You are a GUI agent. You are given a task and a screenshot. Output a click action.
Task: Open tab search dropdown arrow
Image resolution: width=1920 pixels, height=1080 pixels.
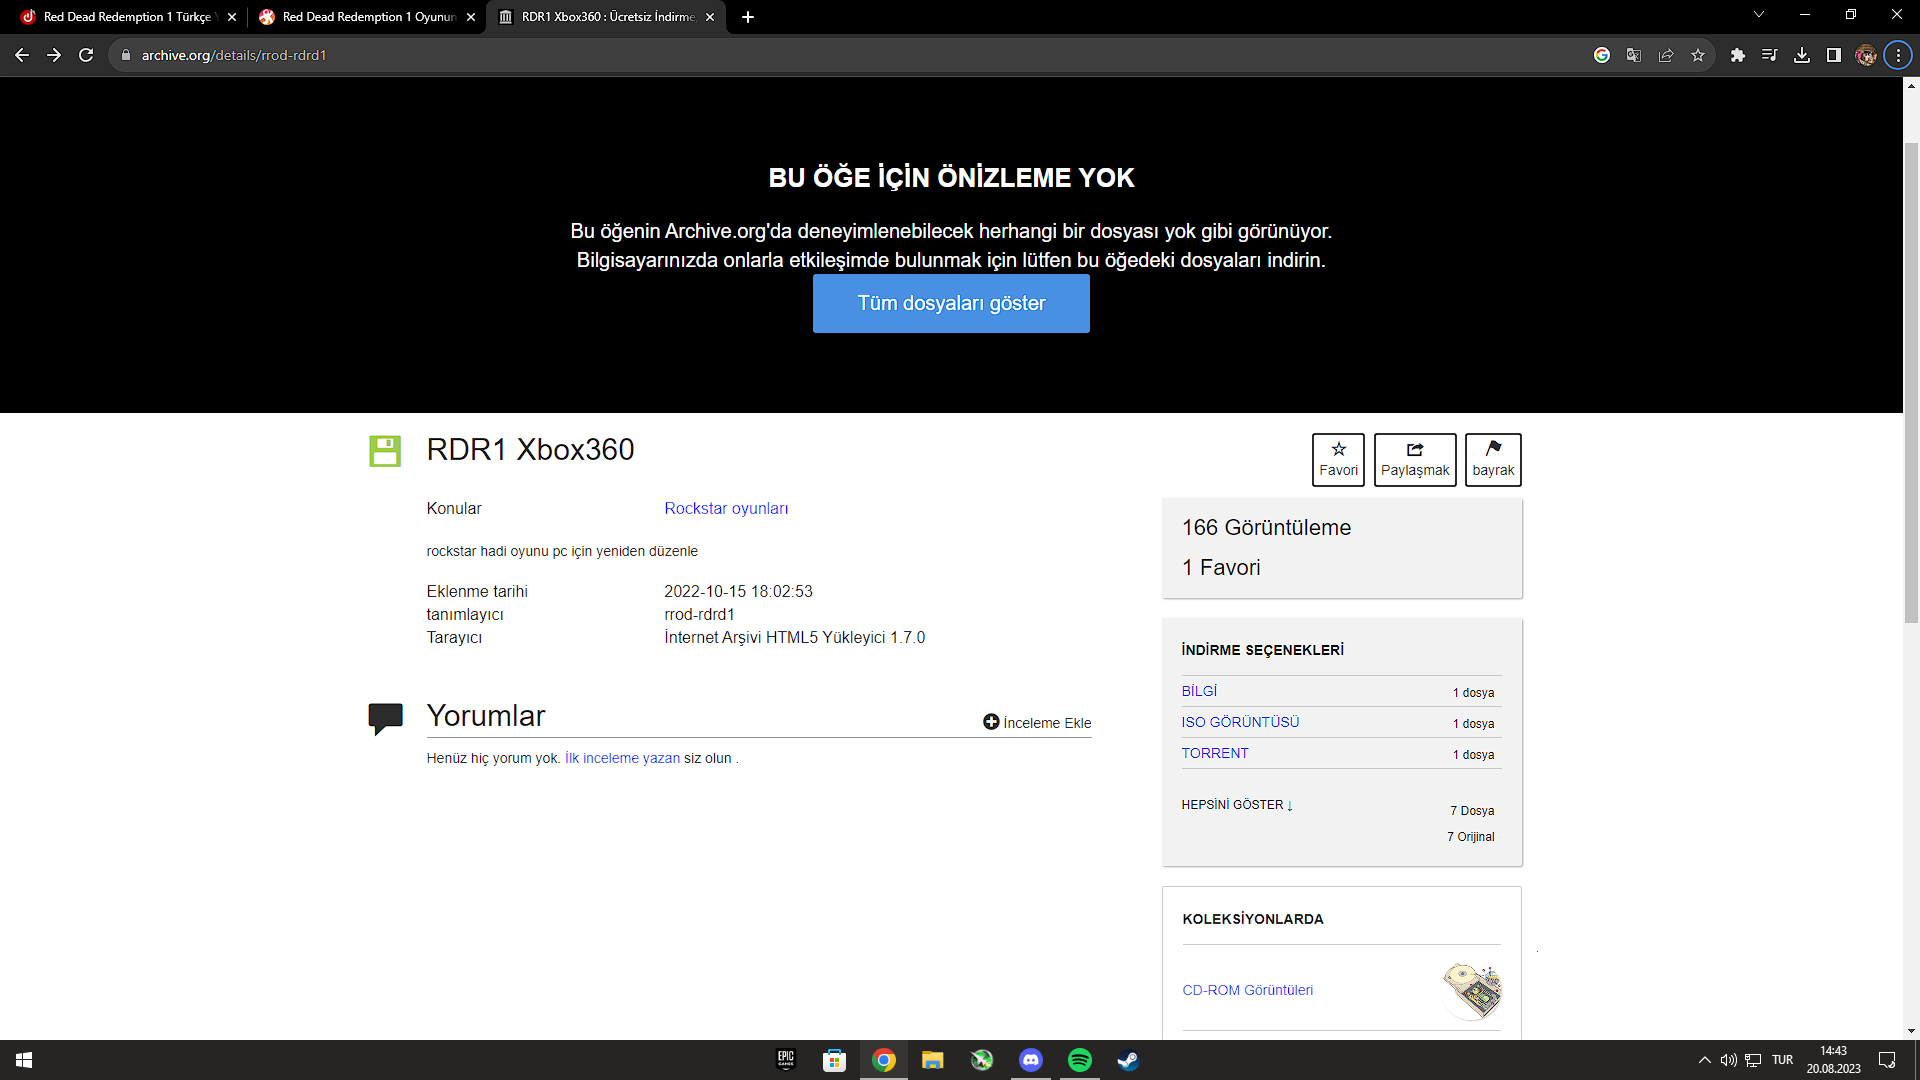(1759, 15)
